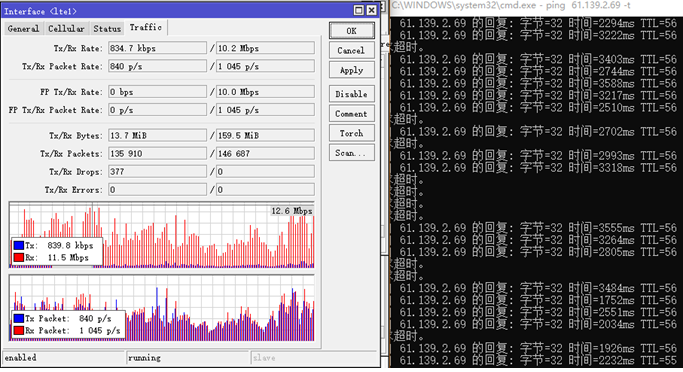Image resolution: width=683 pixels, height=372 pixels.
Task: Switch to the General tab
Action: (x=23, y=29)
